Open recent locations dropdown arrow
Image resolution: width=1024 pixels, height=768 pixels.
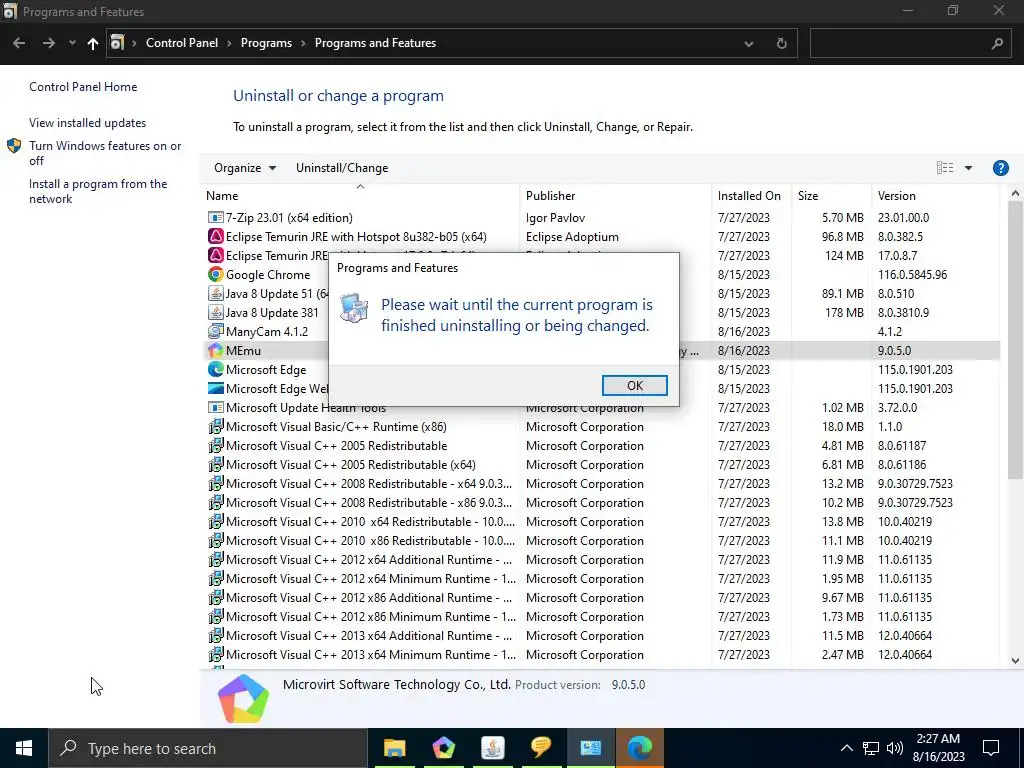click(72, 43)
